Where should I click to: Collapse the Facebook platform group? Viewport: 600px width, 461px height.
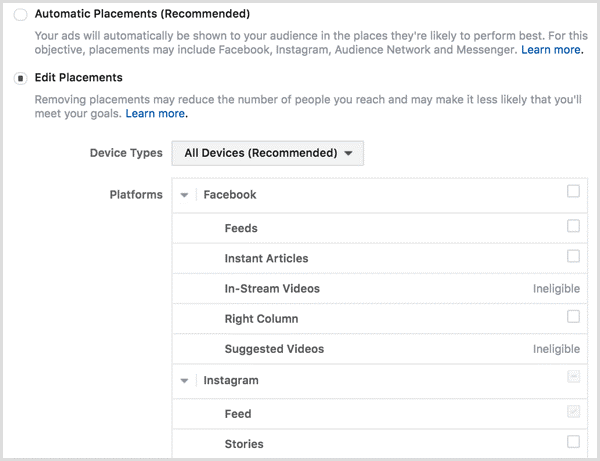[185, 195]
